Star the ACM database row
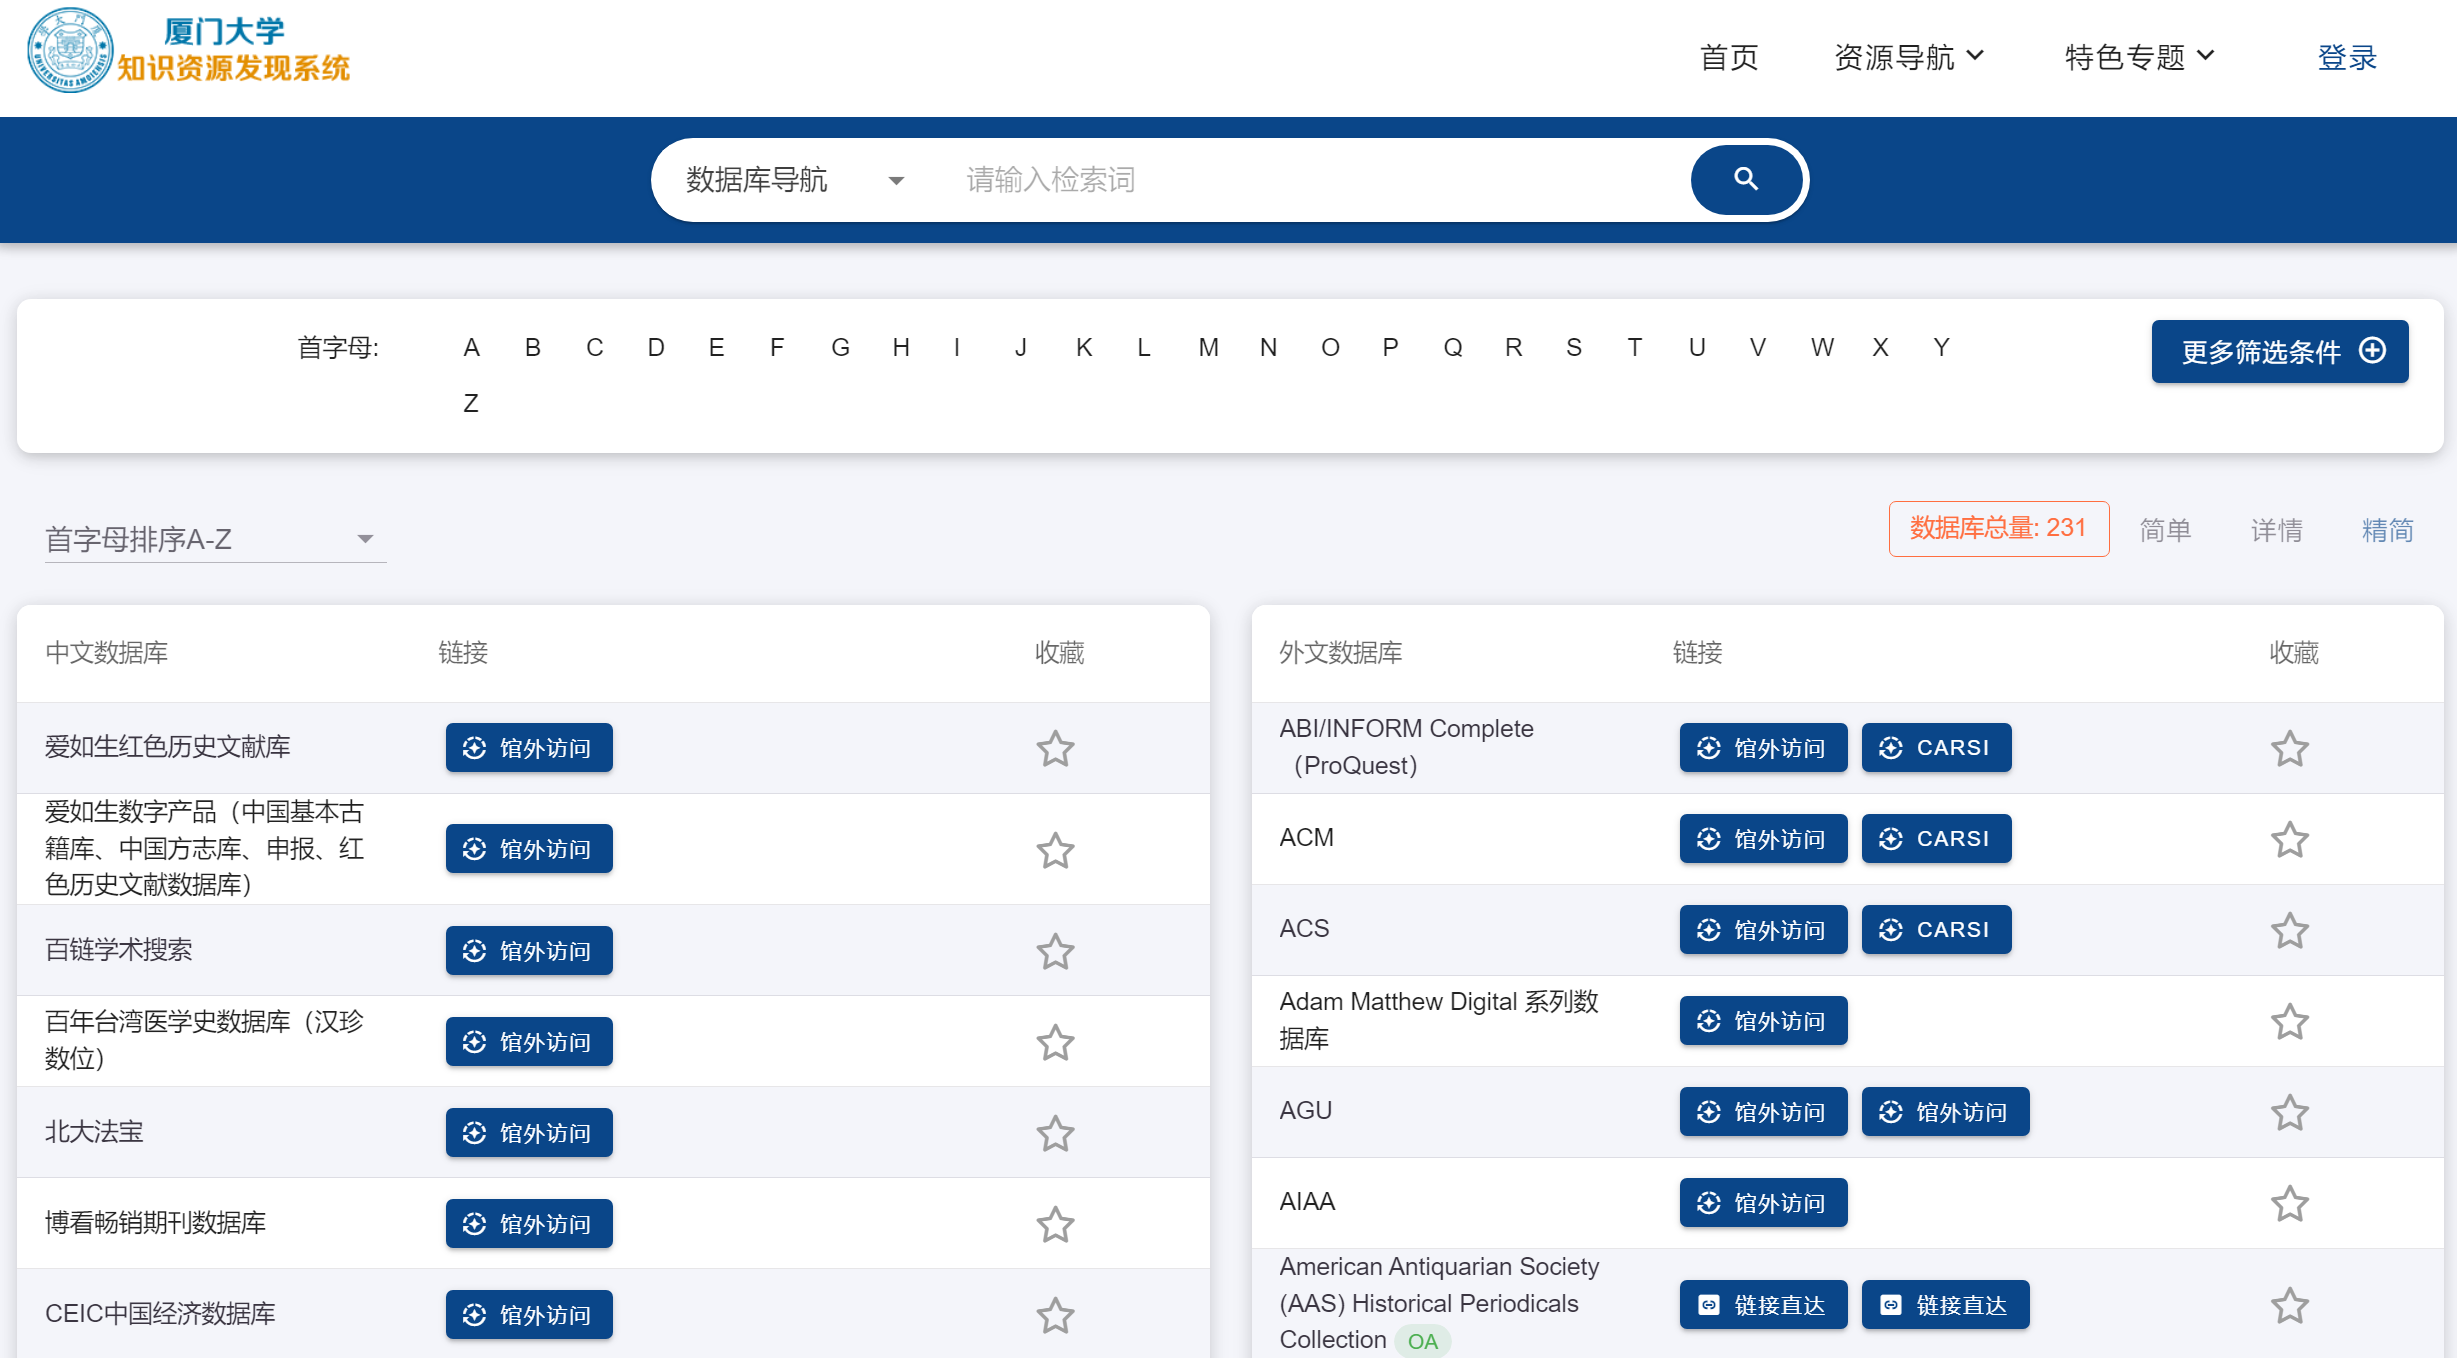Screen dimensions: 2457x1358 [x=2289, y=840]
